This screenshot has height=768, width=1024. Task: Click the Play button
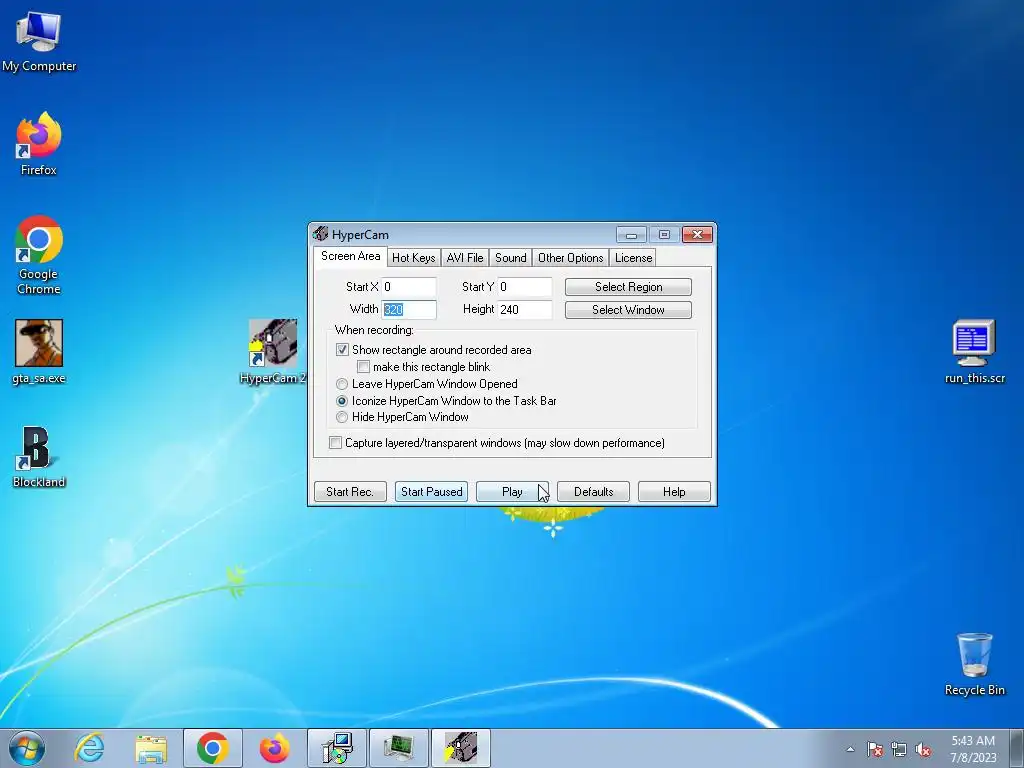pos(512,492)
